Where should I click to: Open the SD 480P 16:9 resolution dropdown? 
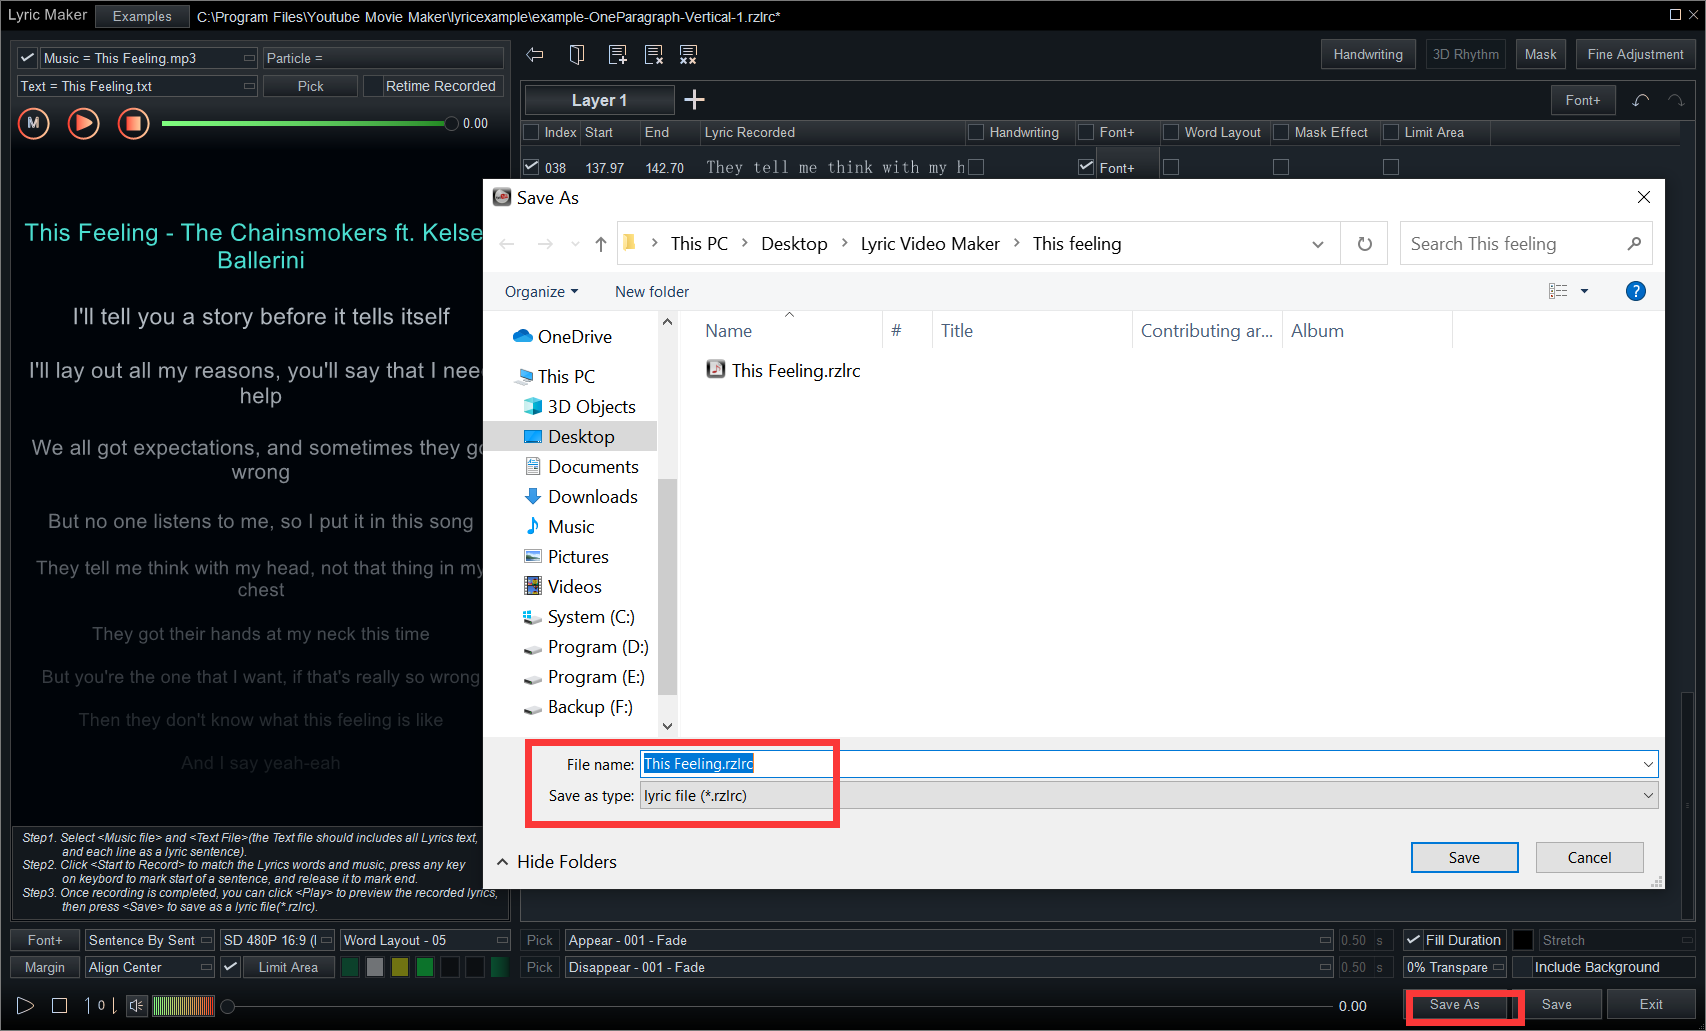point(277,940)
